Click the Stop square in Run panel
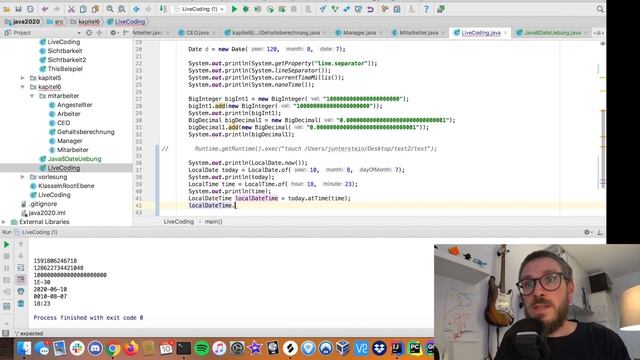This screenshot has width=640, height=360. 7,256
